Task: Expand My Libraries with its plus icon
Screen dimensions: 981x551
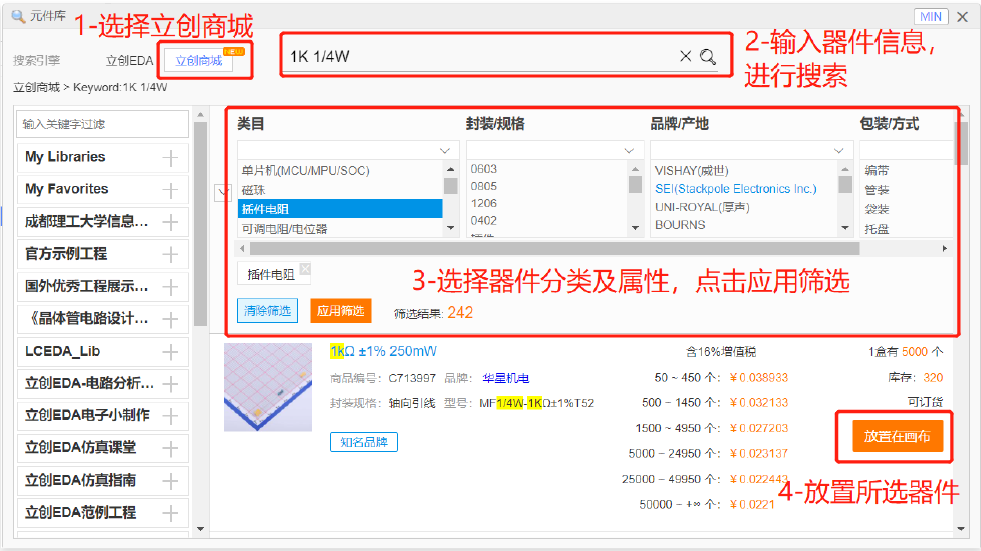Action: click(170, 158)
